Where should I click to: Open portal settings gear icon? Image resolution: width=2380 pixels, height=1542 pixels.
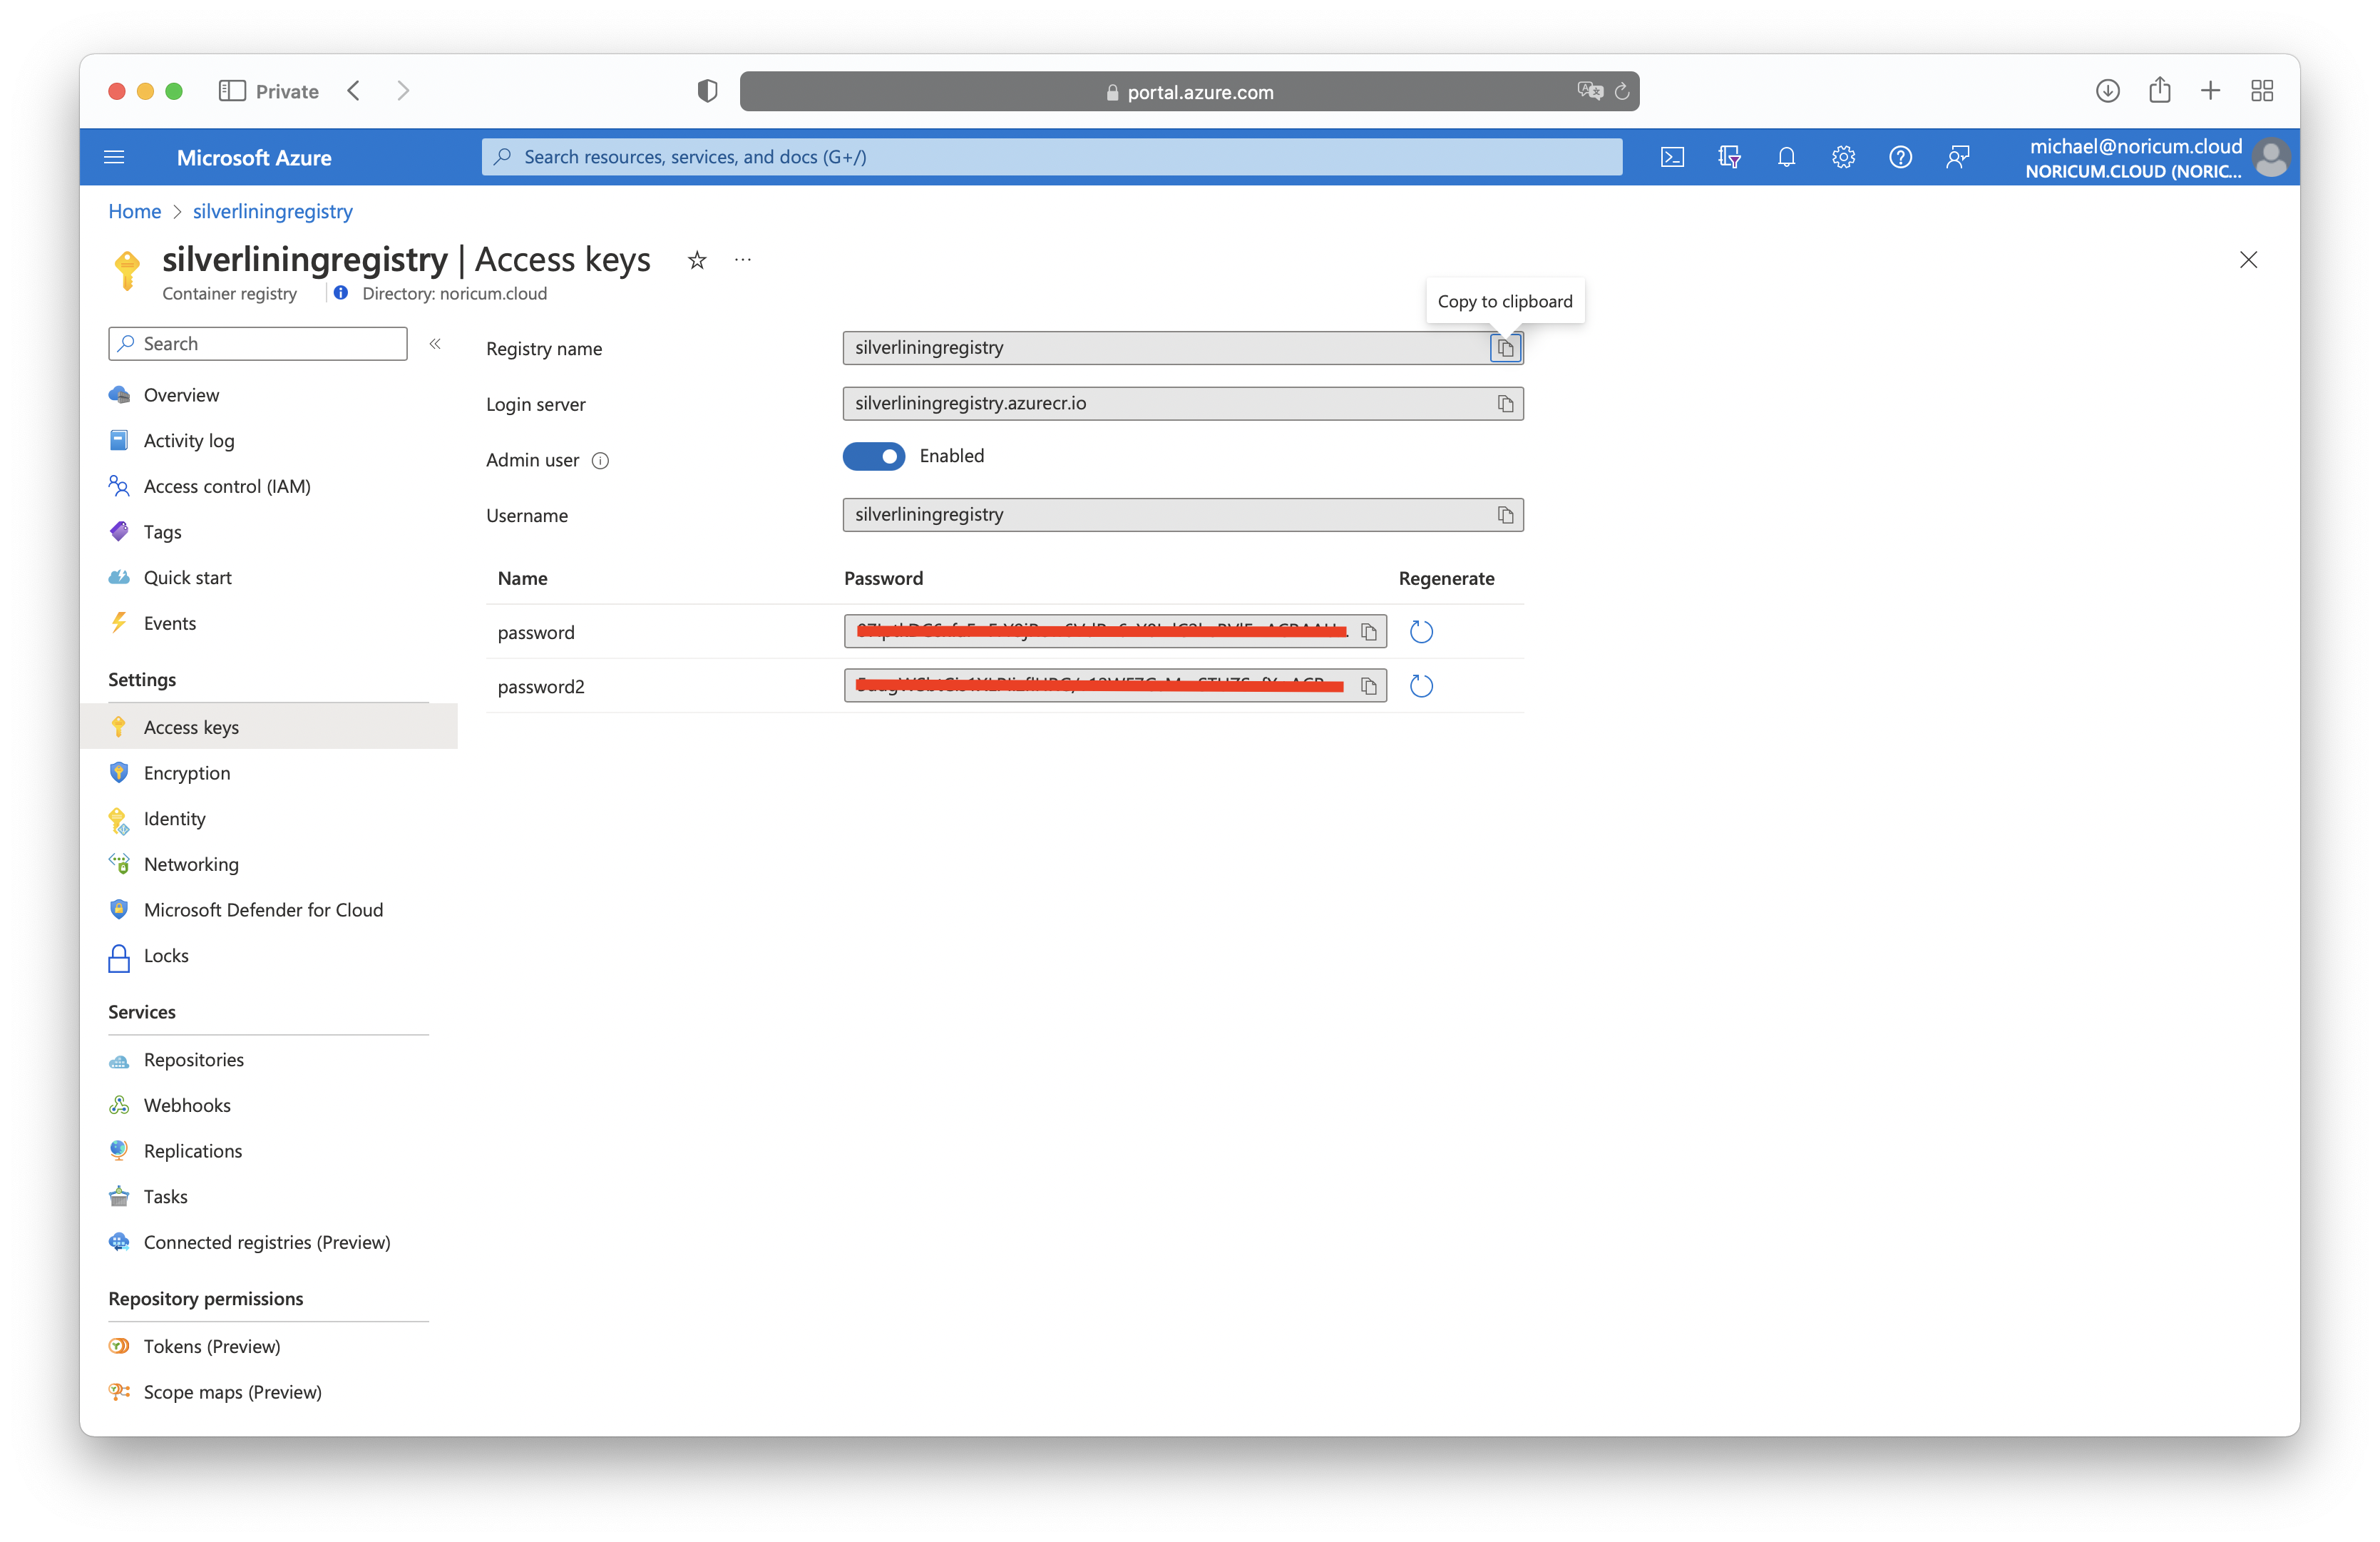(x=1843, y=157)
